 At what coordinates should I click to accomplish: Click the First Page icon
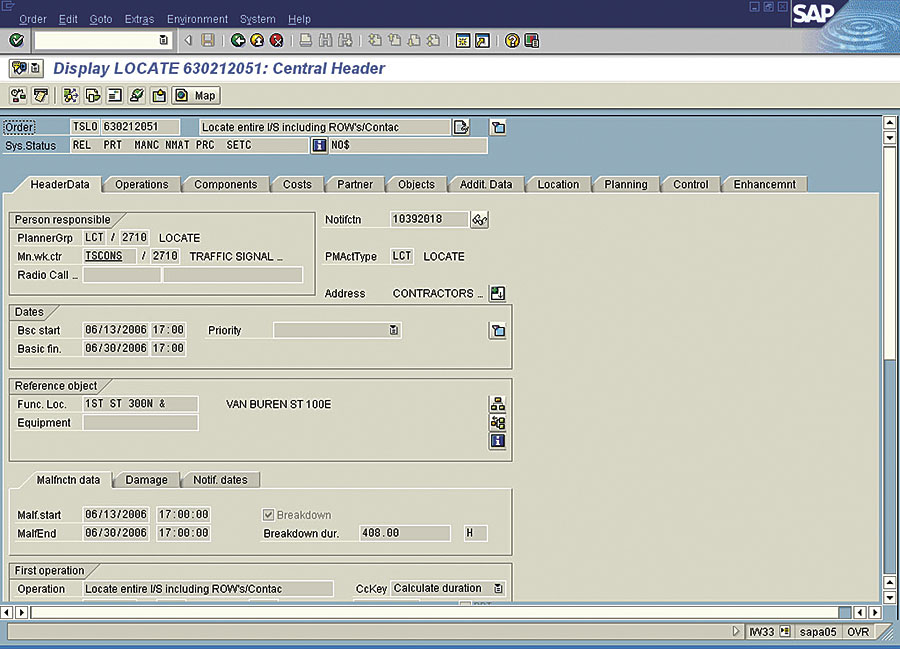375,40
